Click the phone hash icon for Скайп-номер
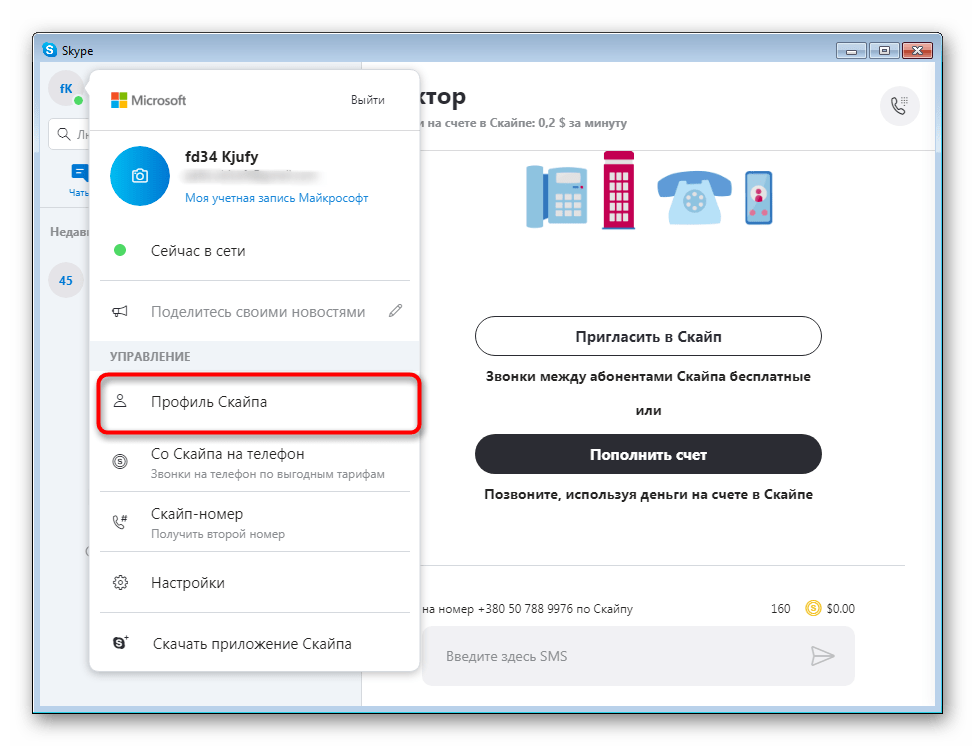The width and height of the screenshot is (975, 746). coord(120,522)
